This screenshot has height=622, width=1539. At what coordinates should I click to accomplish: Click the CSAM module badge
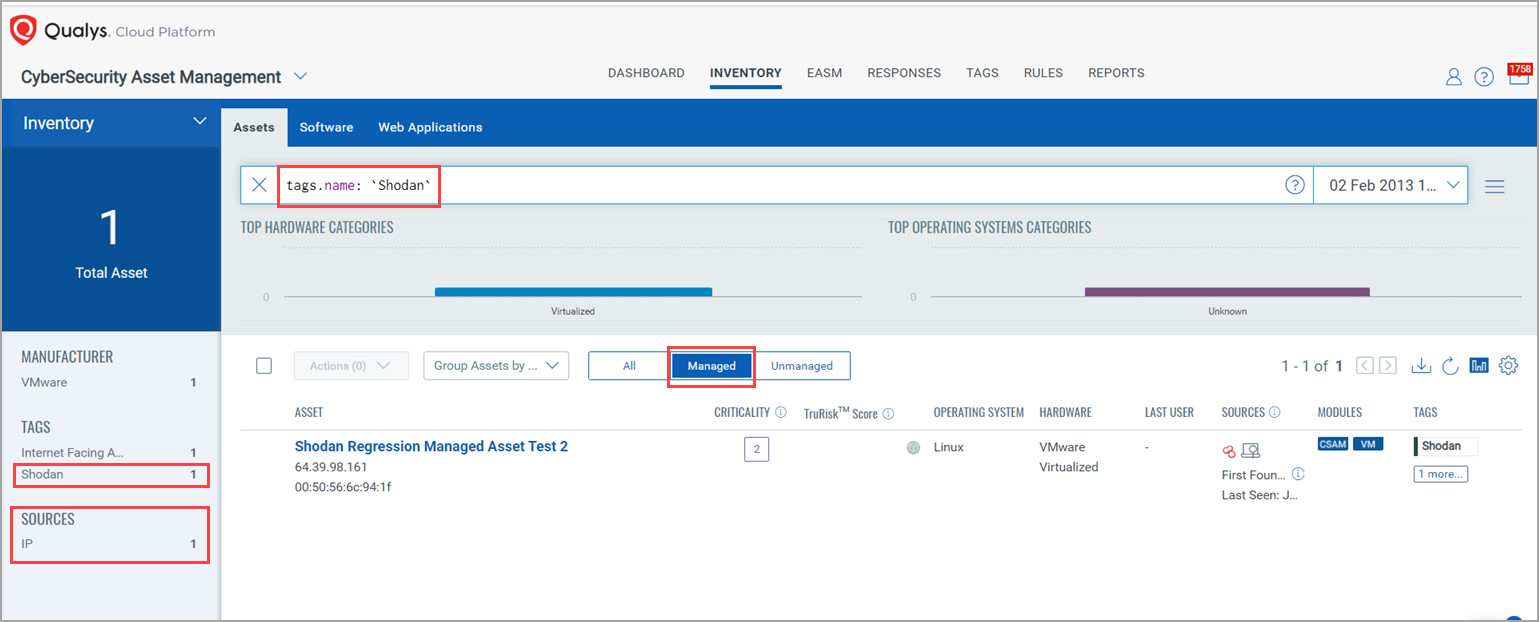[x=1333, y=444]
